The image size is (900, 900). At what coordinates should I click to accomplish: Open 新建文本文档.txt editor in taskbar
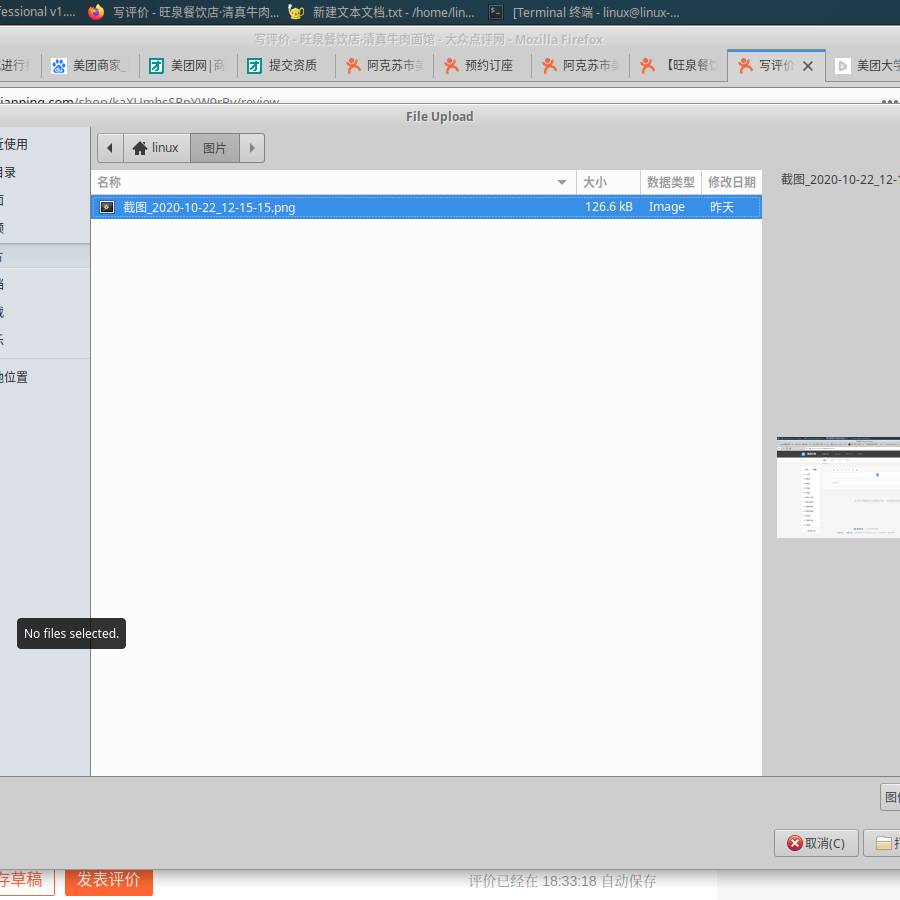pyautogui.click(x=382, y=12)
